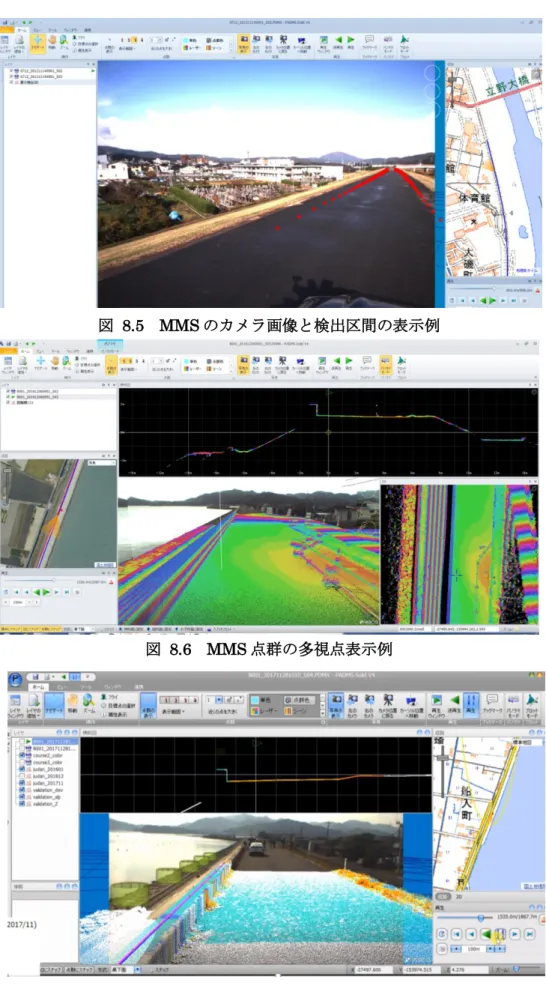
Task: Select レーザー coloring in bottom window
Action: (264, 711)
